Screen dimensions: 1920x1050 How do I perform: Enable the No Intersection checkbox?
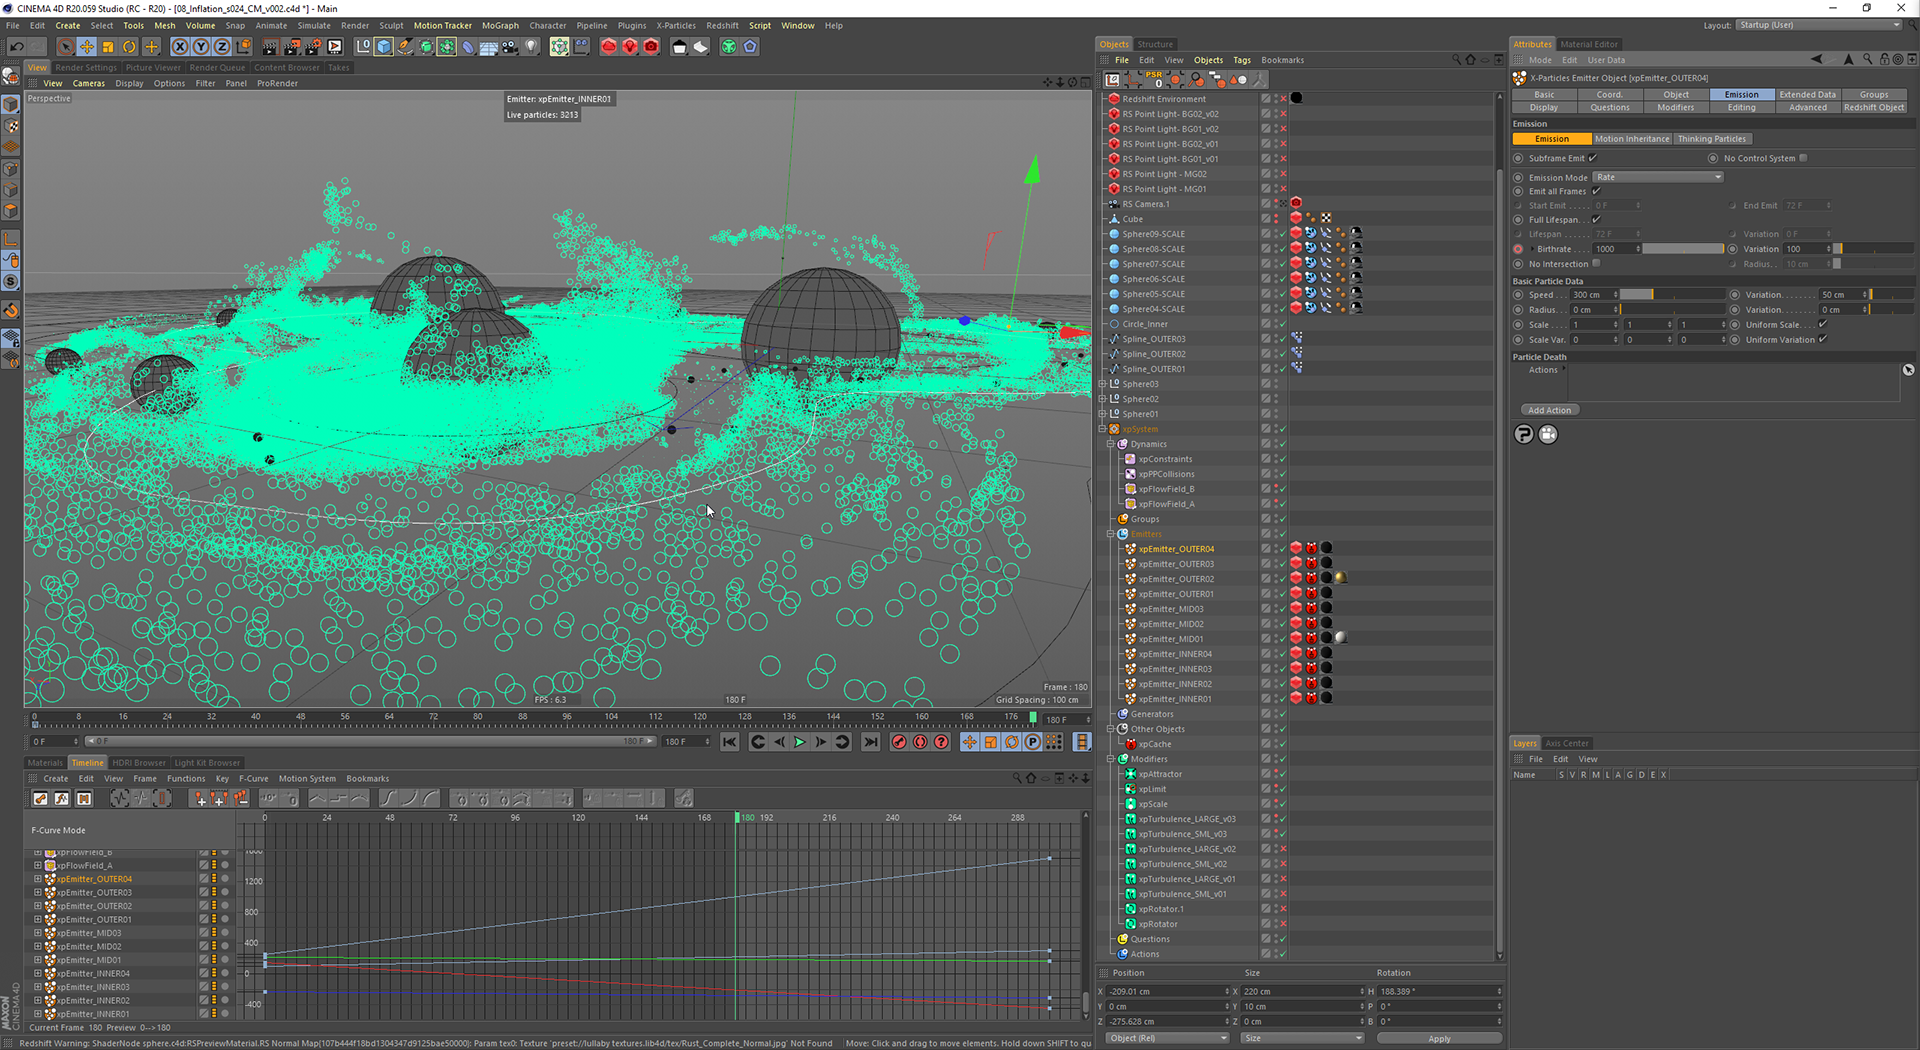1596,264
